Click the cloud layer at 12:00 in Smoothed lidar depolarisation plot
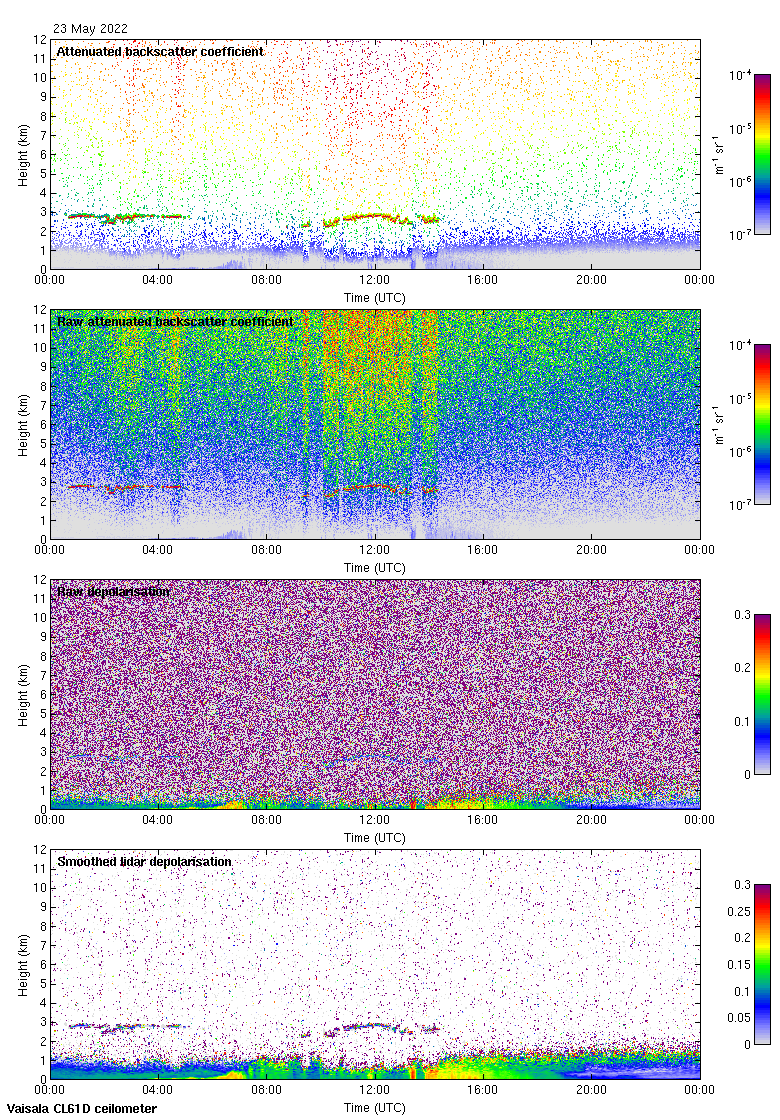The width and height of the screenshot is (780, 1120). pyautogui.click(x=374, y=1026)
